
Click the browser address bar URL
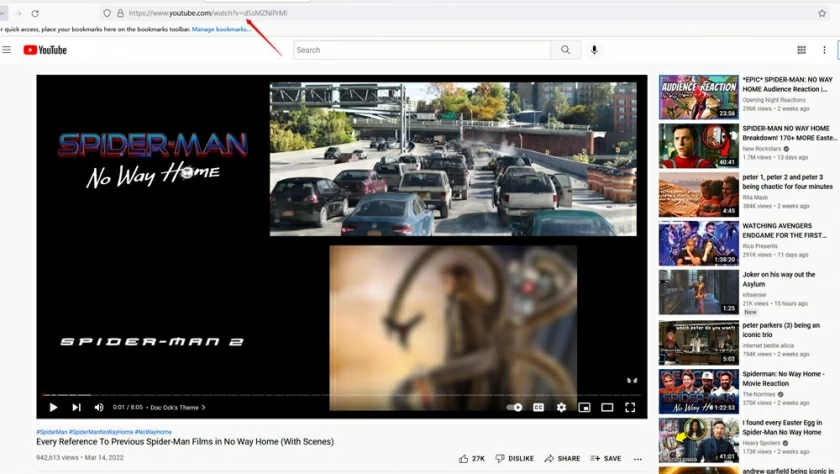(208, 13)
